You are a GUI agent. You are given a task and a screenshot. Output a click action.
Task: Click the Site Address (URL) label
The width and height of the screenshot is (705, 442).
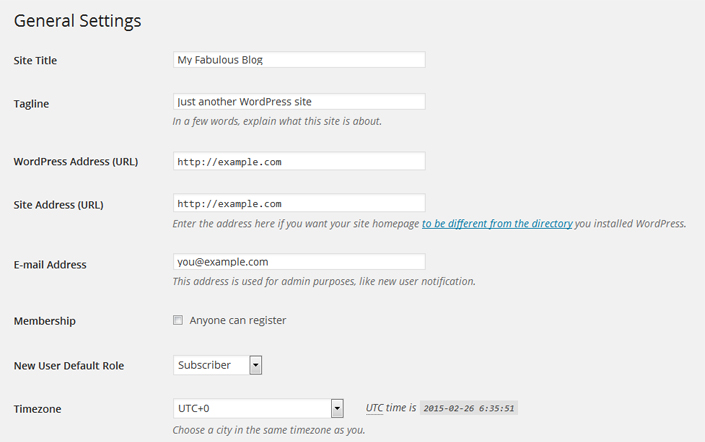pyautogui.click(x=58, y=205)
